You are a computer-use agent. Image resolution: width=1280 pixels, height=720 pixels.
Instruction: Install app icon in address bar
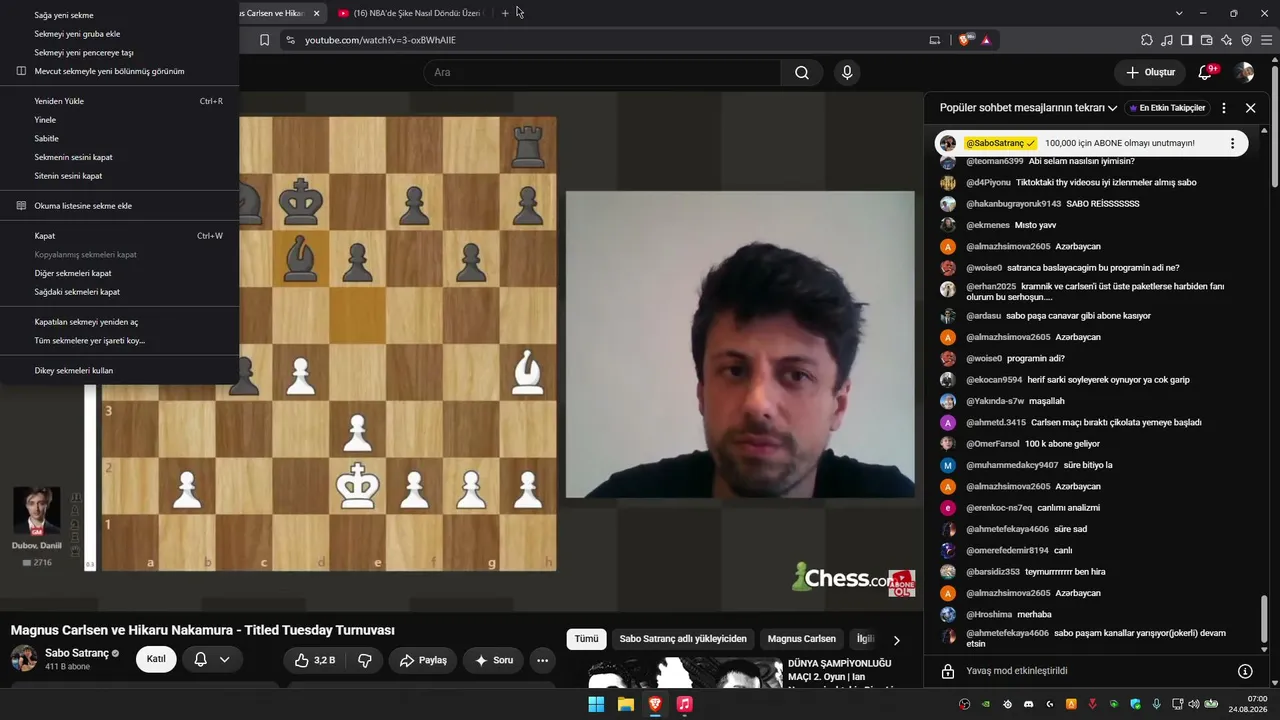click(935, 40)
